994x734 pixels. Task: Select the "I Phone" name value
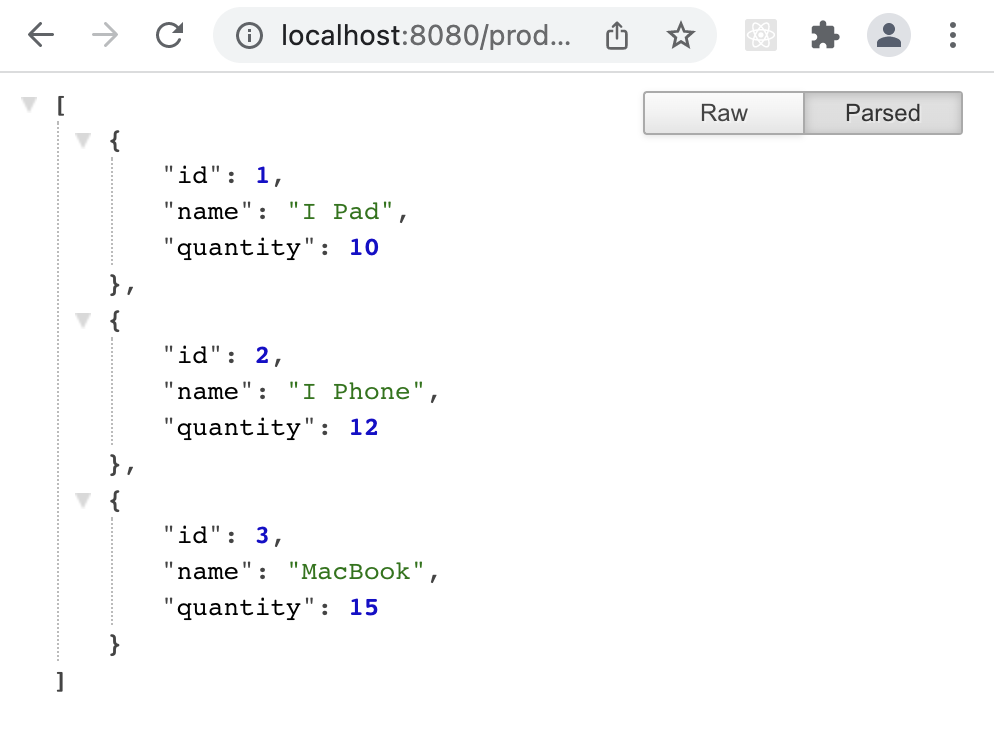pos(356,391)
